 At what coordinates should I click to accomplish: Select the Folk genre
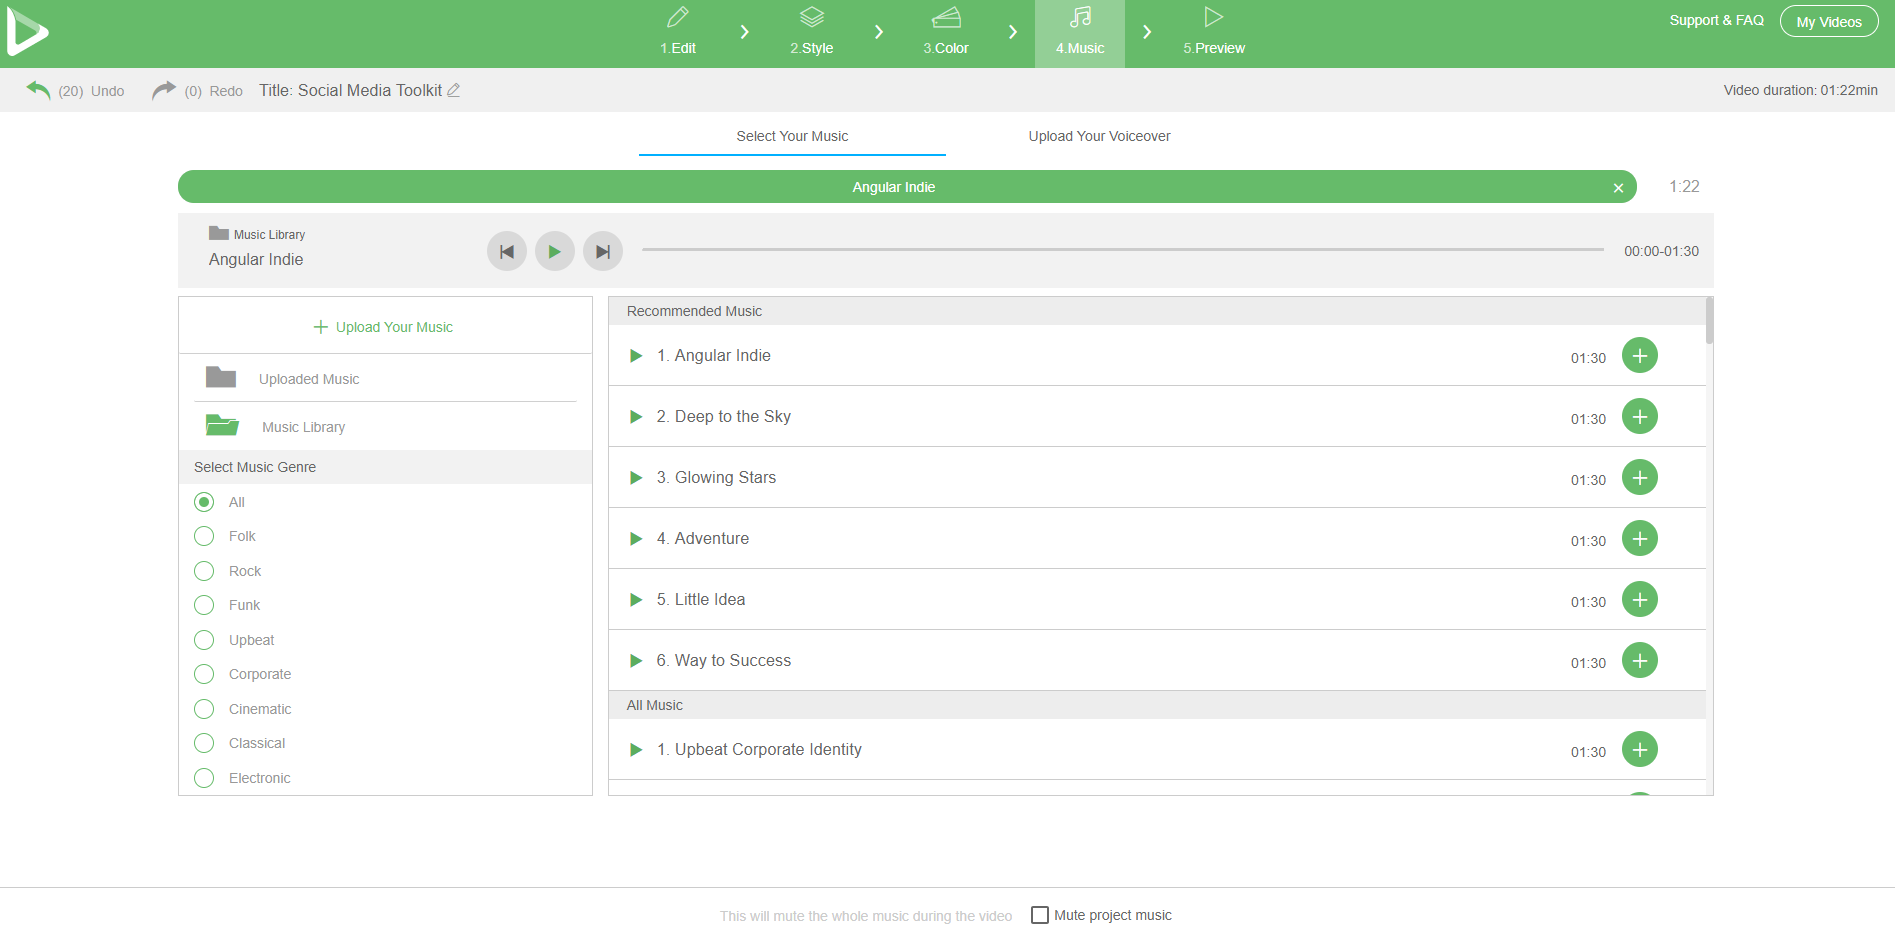(x=204, y=536)
